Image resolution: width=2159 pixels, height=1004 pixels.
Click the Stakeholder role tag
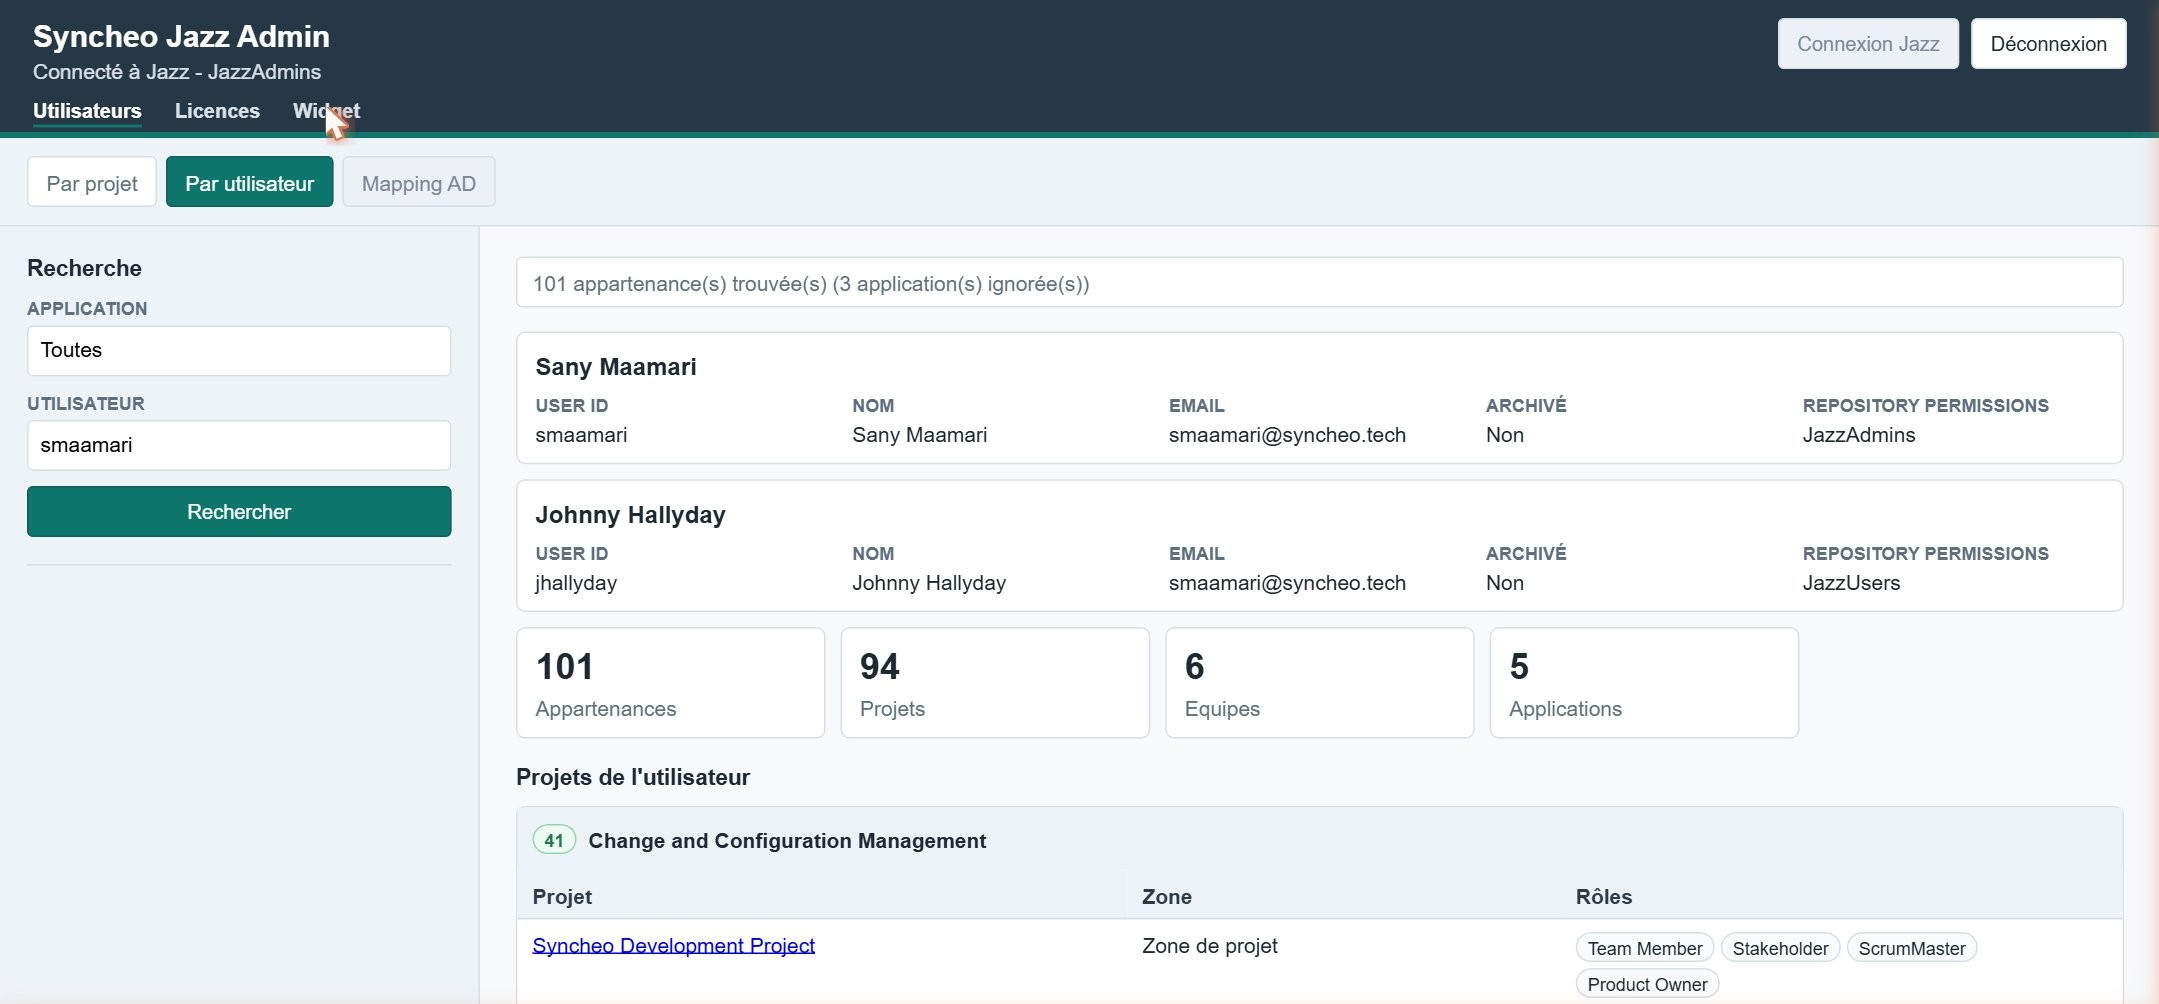coord(1780,948)
